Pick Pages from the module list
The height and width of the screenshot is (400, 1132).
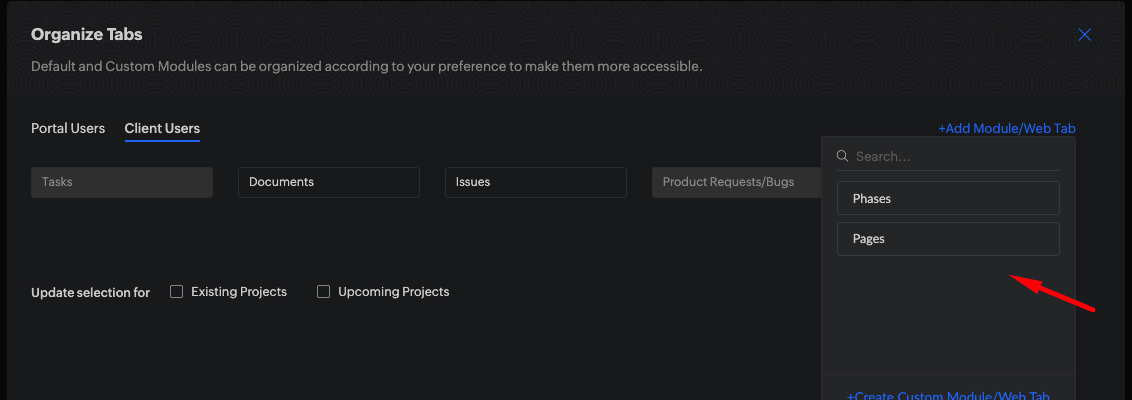point(948,239)
